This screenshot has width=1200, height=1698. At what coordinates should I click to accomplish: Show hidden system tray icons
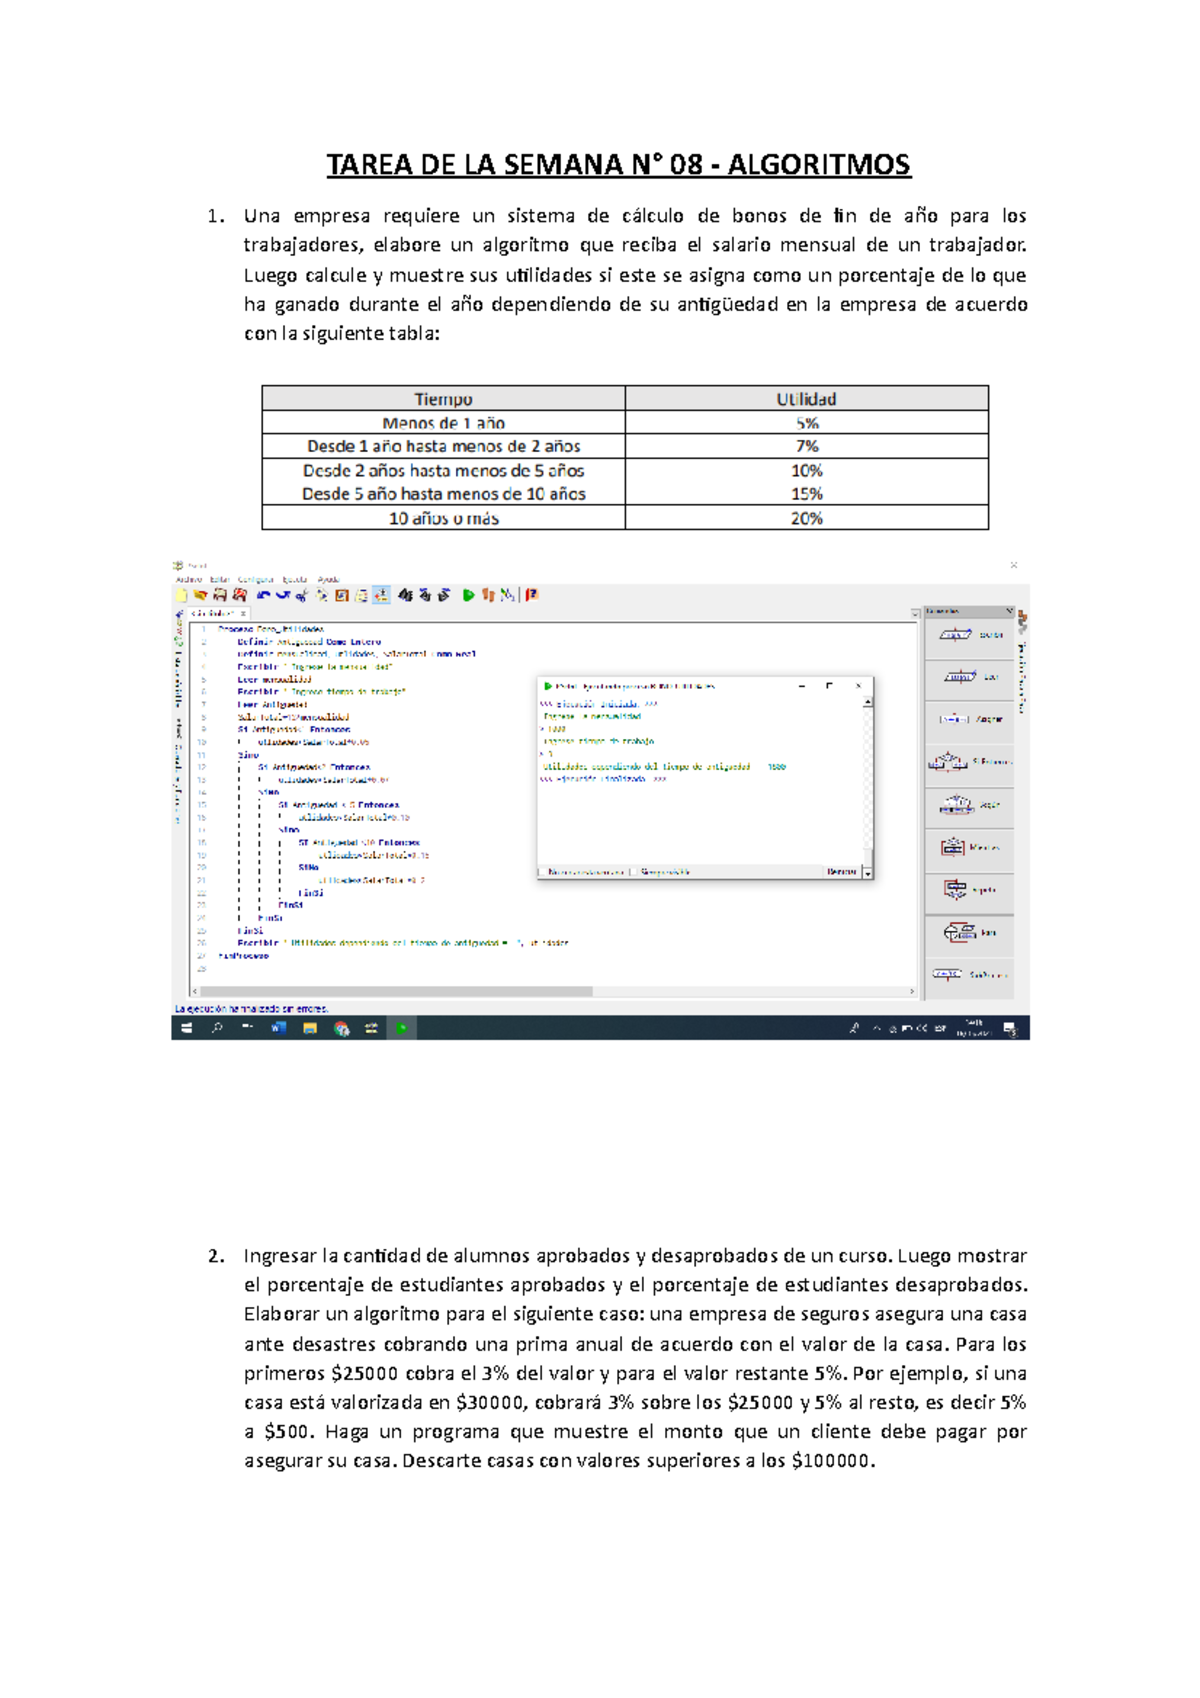(877, 1028)
